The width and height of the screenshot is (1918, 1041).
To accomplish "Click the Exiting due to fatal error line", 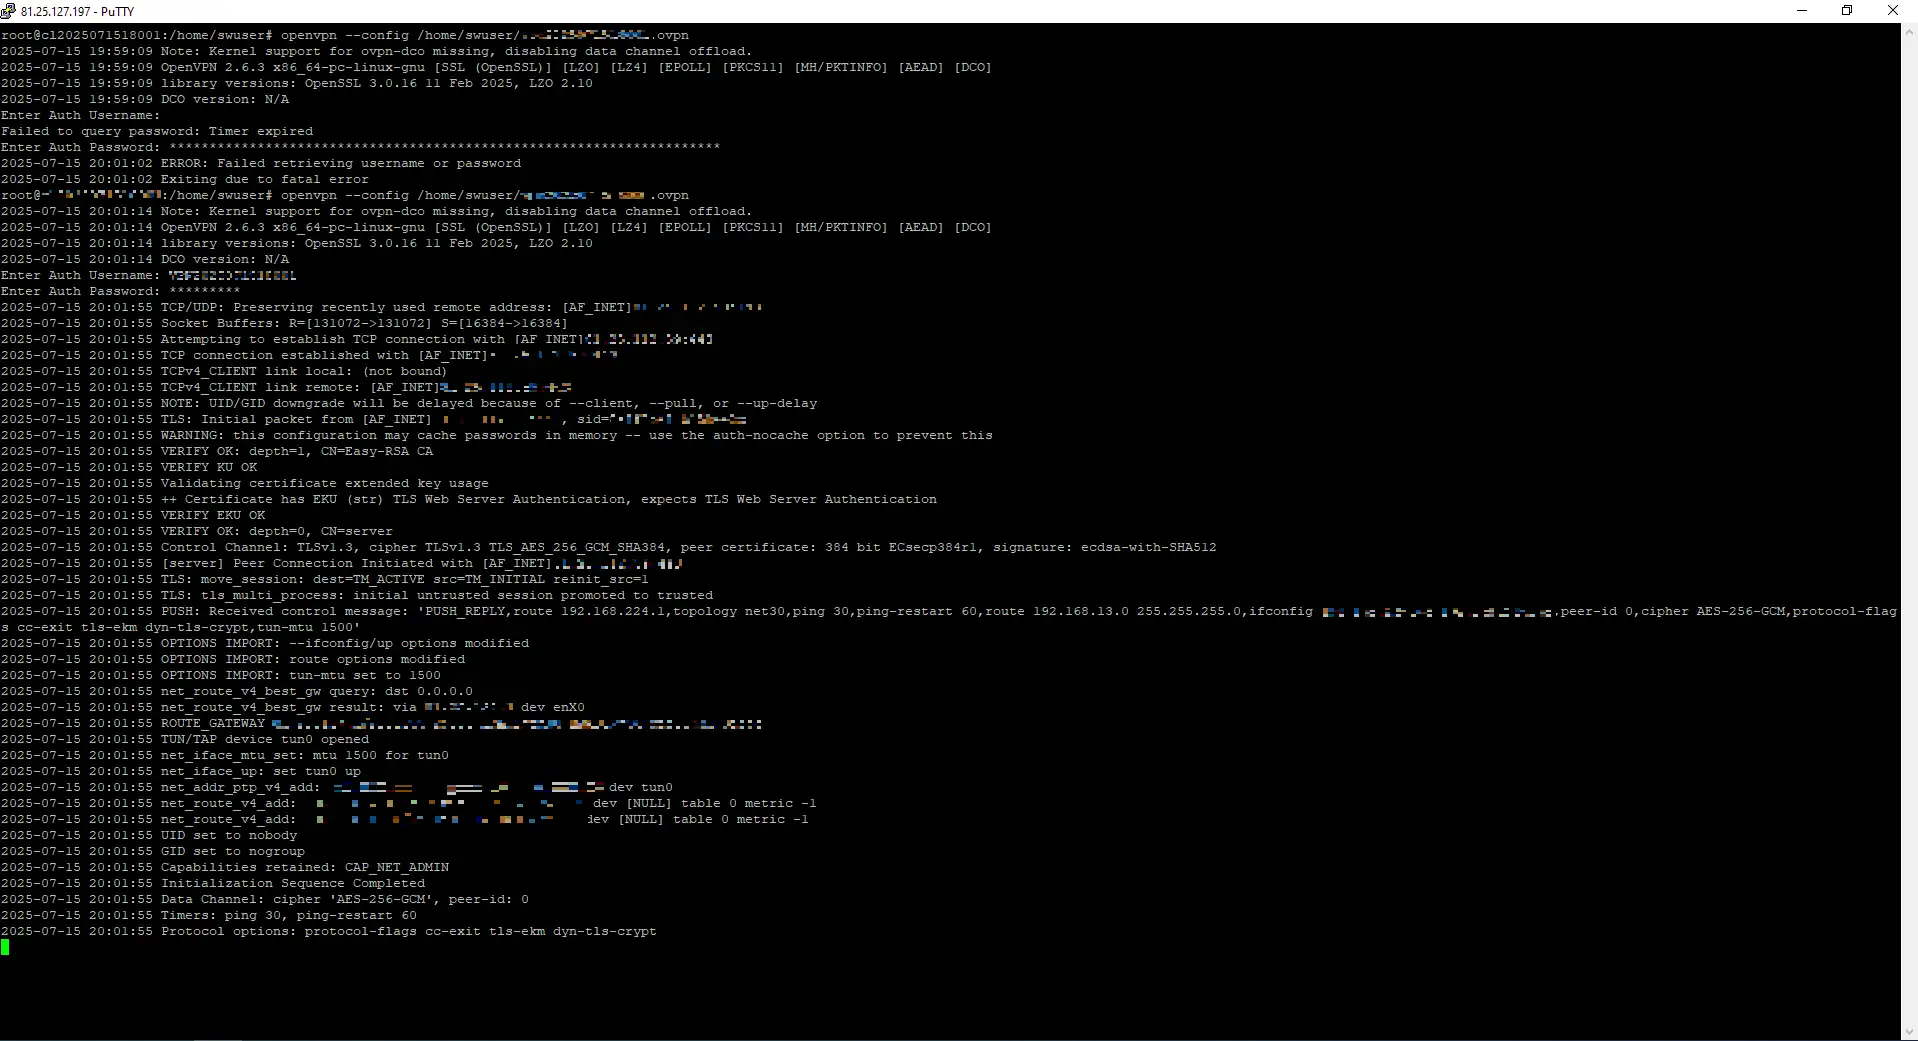I will point(264,179).
